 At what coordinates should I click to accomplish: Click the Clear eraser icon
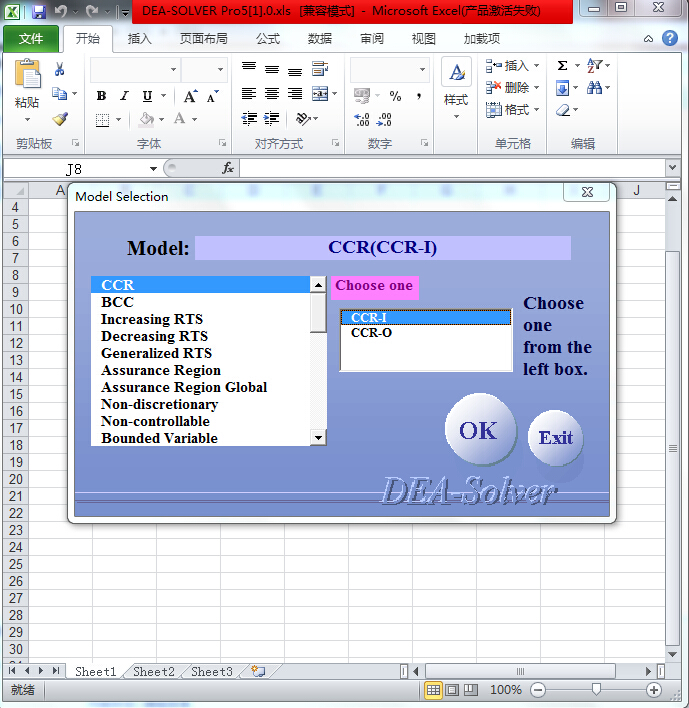[x=563, y=110]
